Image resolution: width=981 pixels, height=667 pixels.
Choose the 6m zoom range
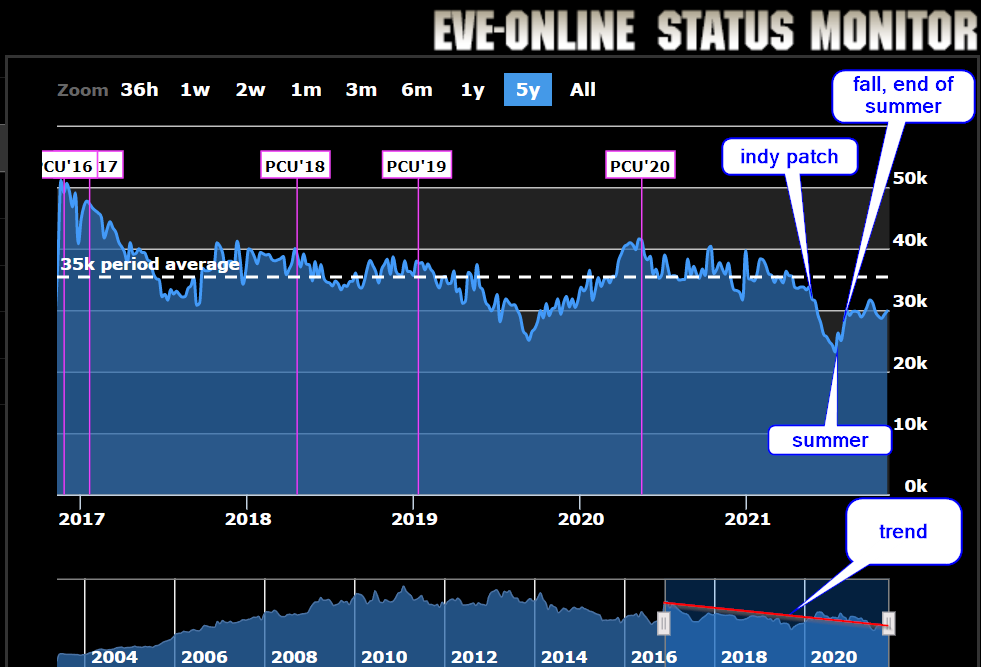click(x=417, y=89)
